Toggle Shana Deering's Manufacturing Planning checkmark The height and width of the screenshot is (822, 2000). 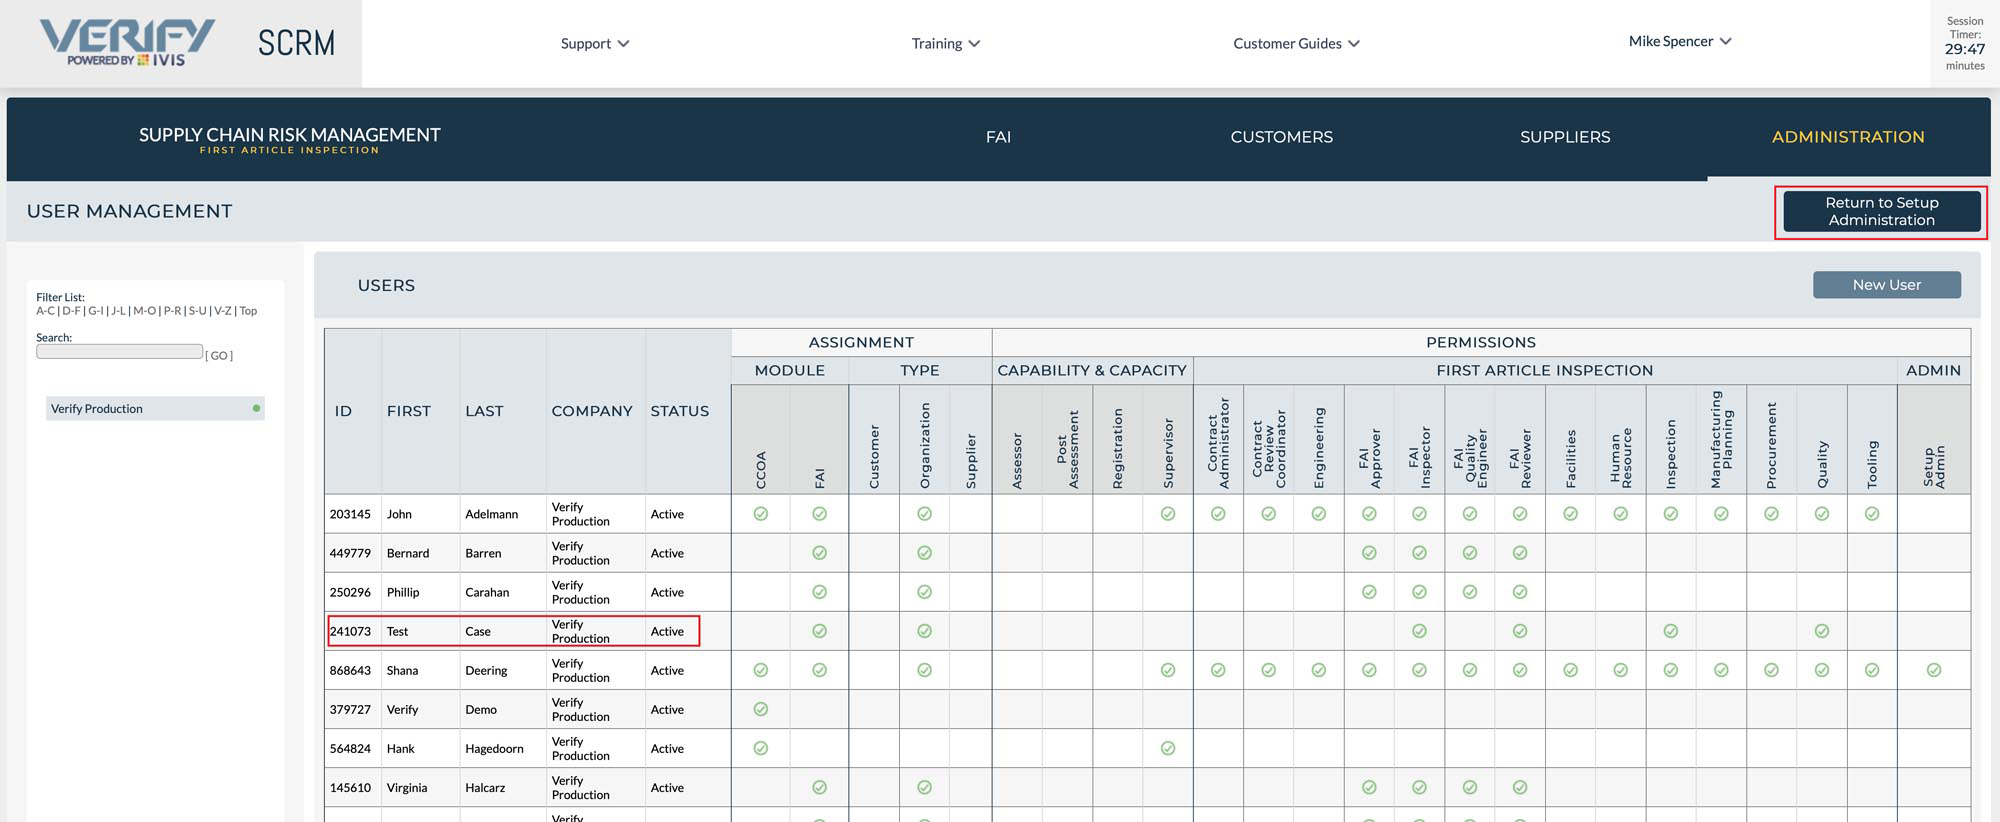click(x=1721, y=670)
